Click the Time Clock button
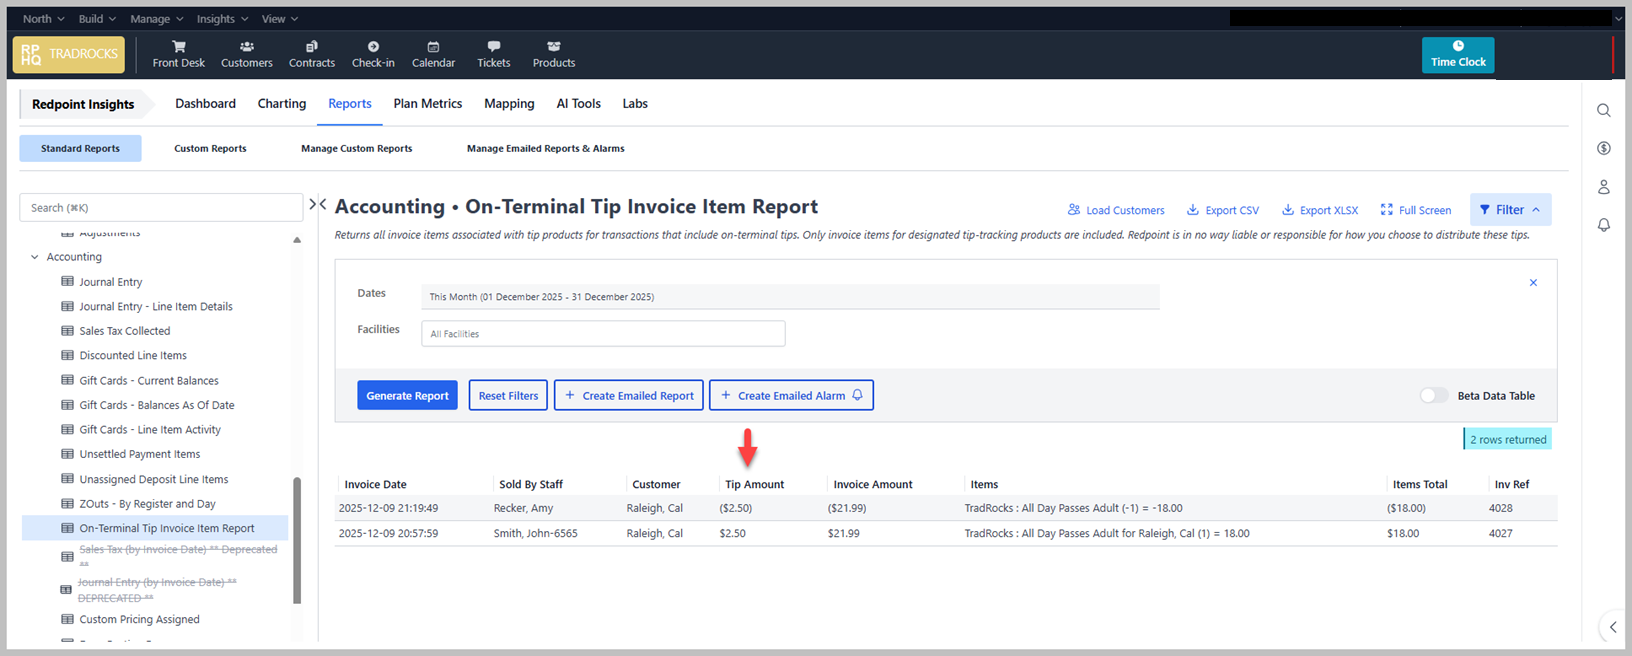This screenshot has width=1632, height=656. (1457, 55)
